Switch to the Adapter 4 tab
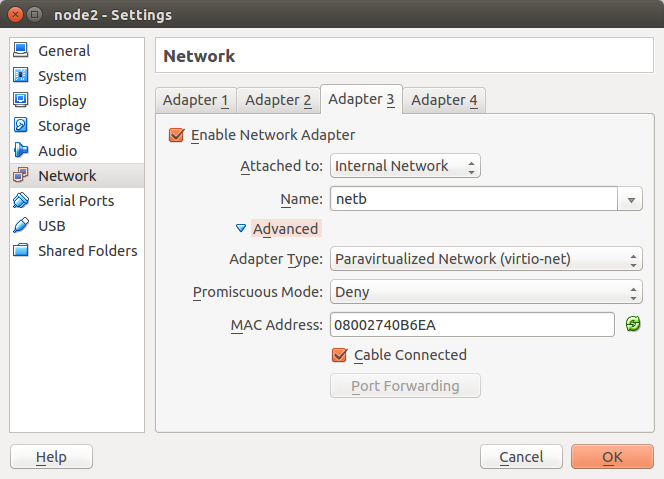Viewport: 664px width, 479px height. (x=444, y=100)
